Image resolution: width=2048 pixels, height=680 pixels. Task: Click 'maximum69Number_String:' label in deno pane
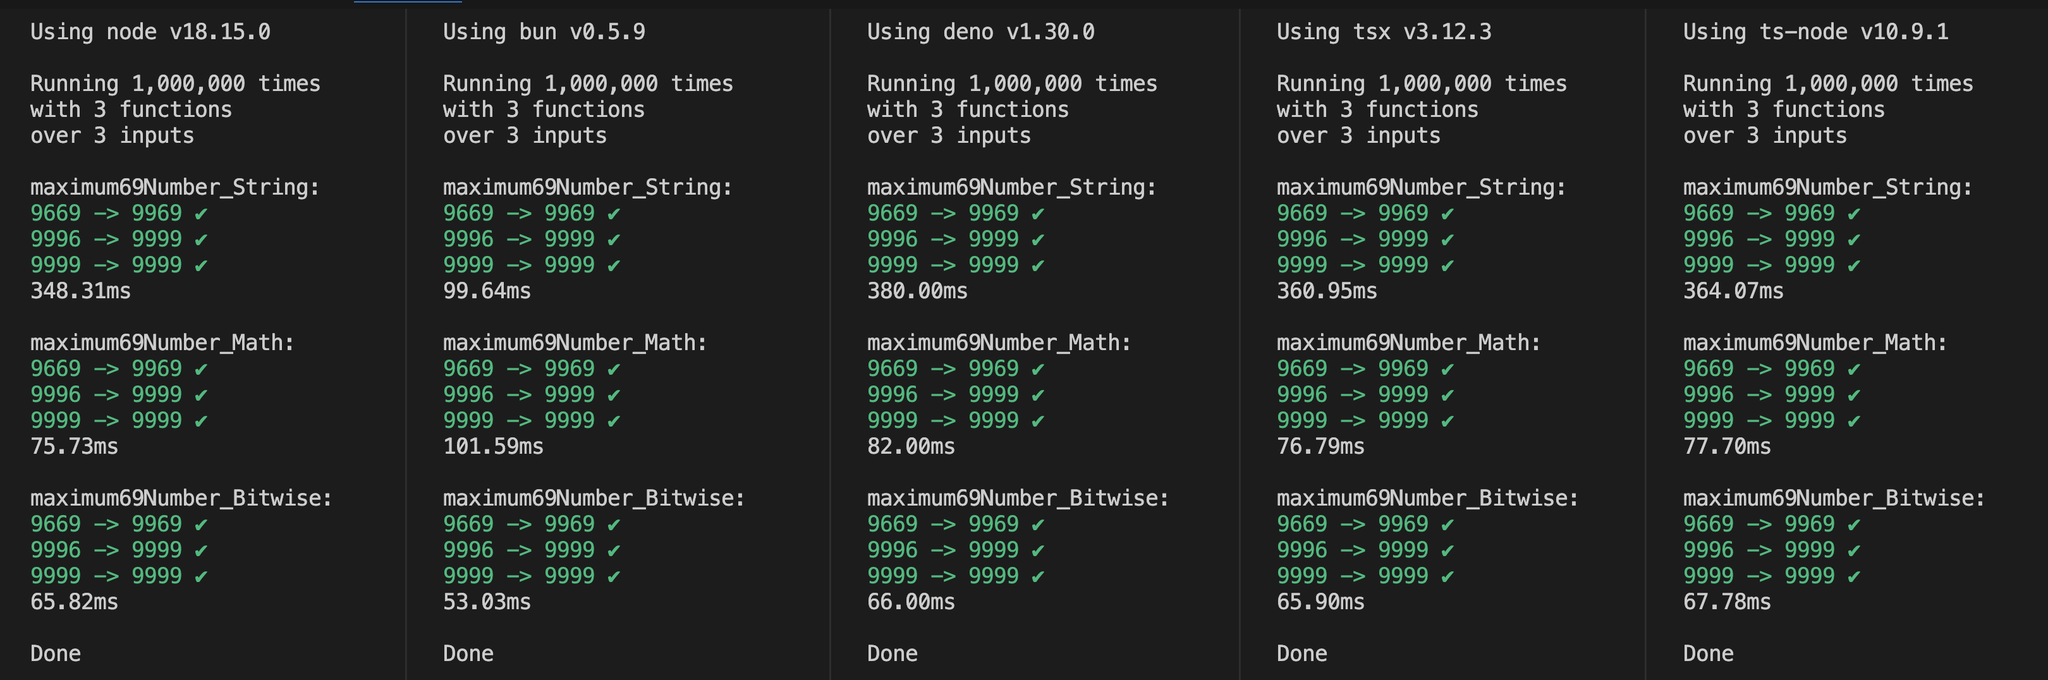pos(1012,187)
